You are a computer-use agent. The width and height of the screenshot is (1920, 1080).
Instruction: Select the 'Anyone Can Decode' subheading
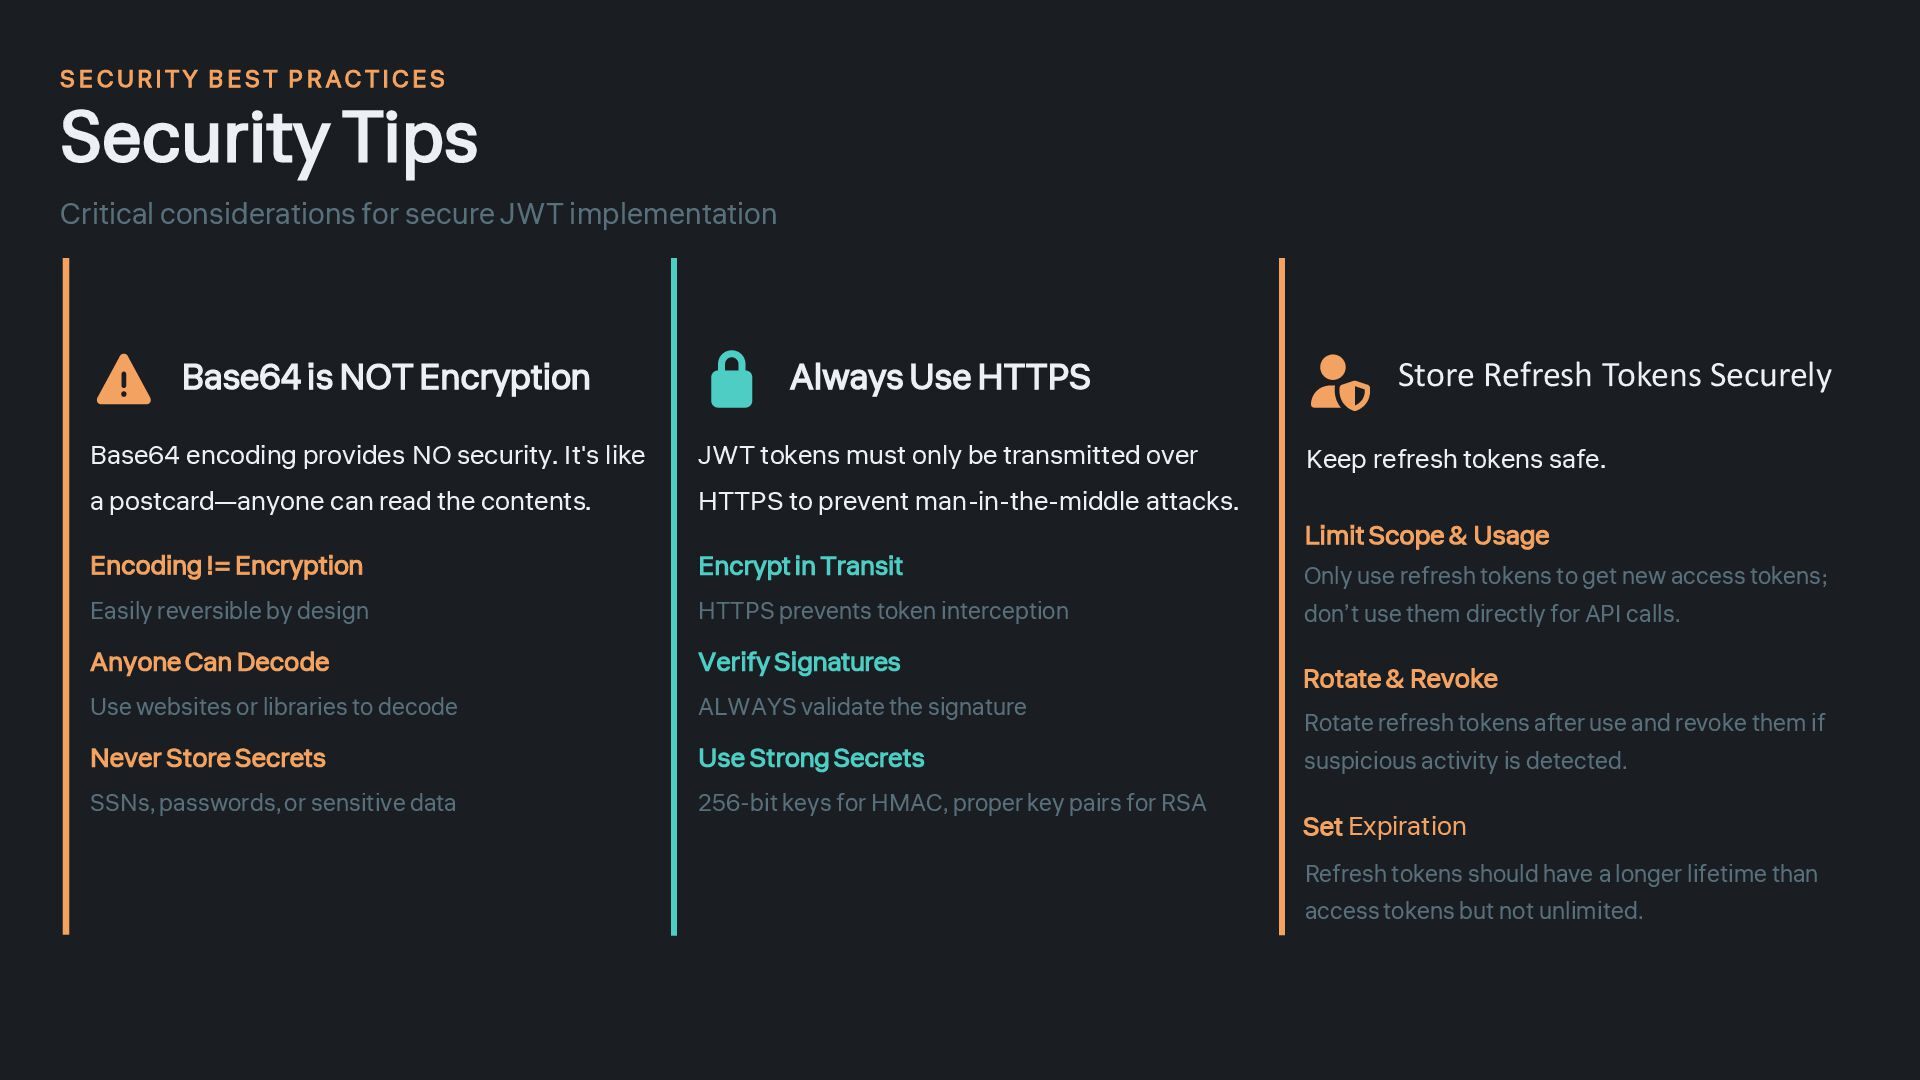tap(209, 662)
